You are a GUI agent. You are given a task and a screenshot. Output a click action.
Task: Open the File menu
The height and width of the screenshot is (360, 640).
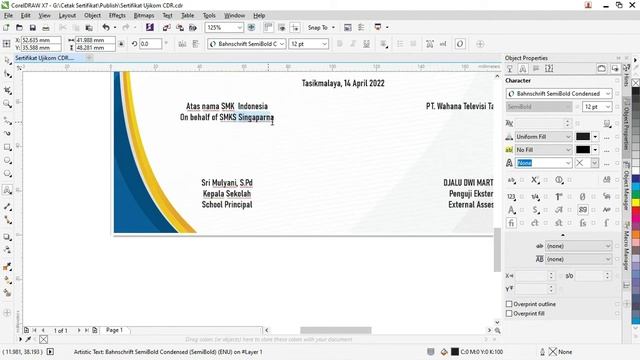(8, 16)
